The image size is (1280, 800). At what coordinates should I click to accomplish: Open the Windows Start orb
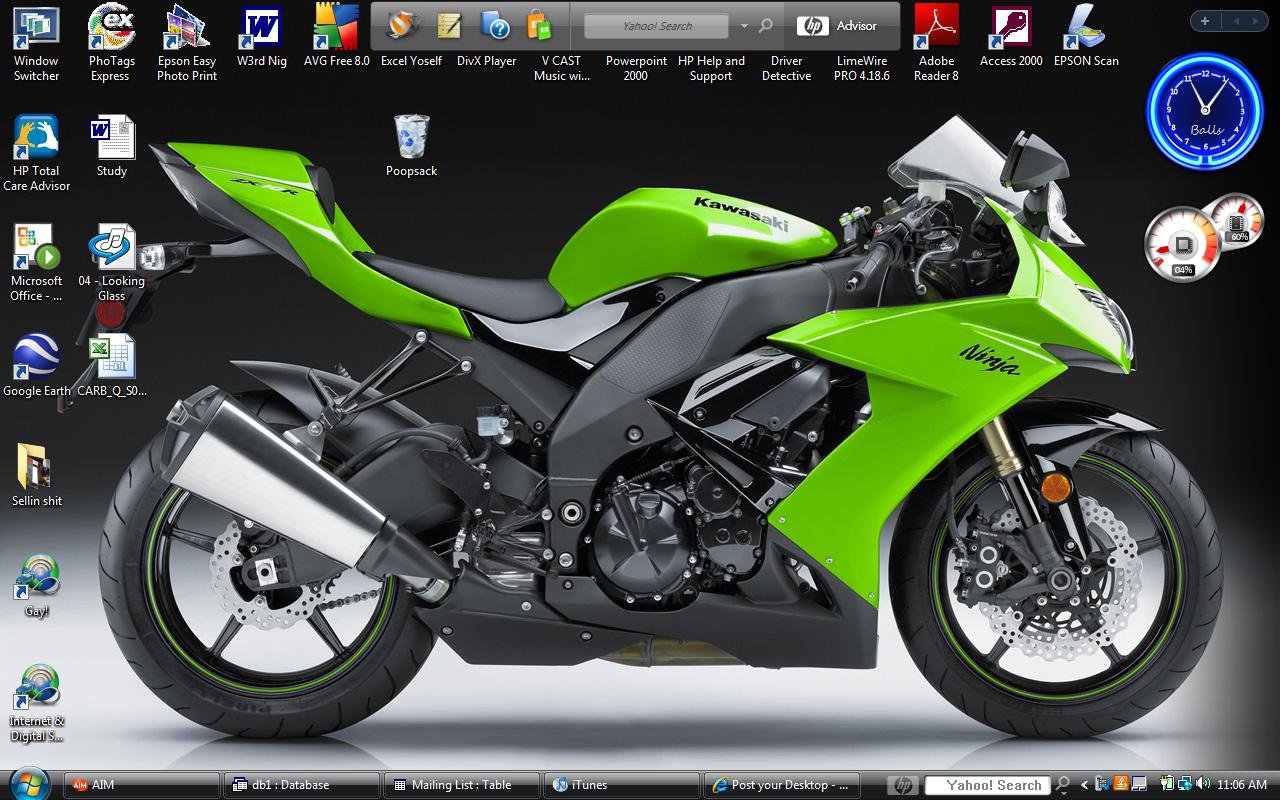pos(29,782)
